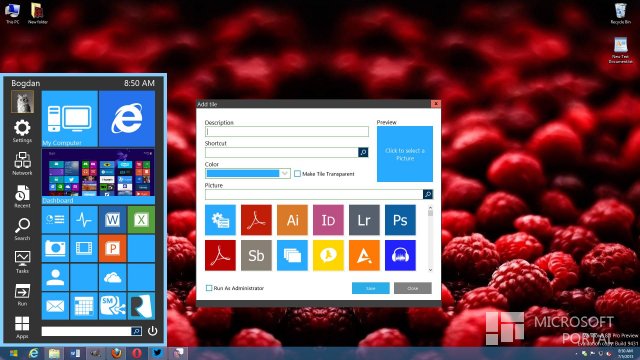Choose the Adobe Illustrator Ai picture
The image size is (640, 360).
292,220
